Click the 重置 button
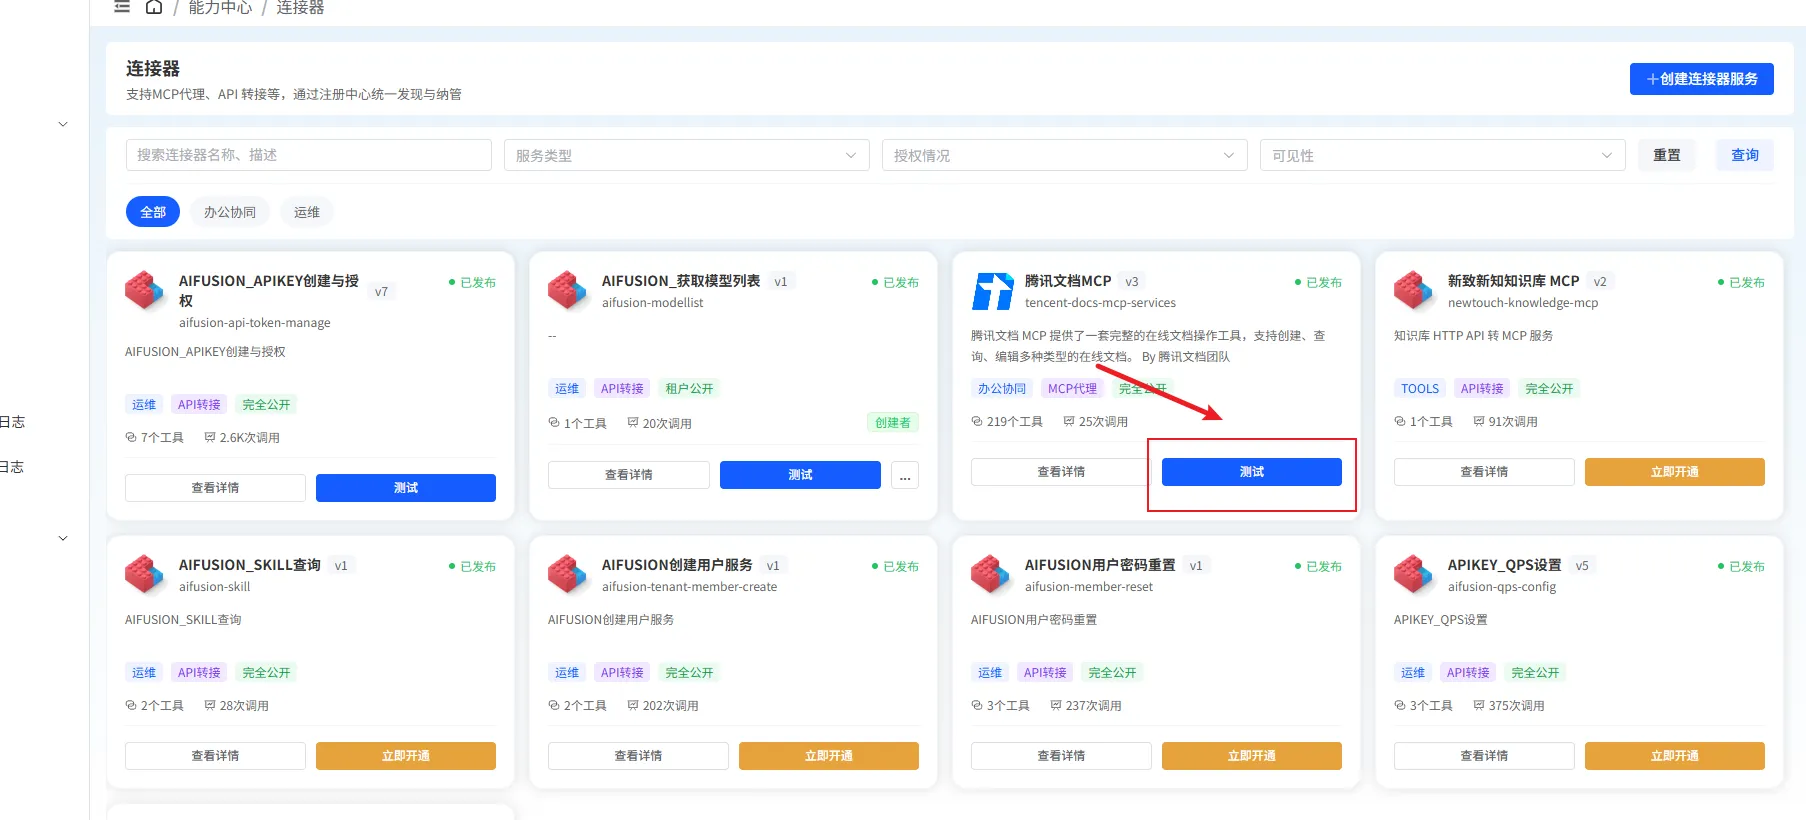The width and height of the screenshot is (1806, 820). 1667,155
